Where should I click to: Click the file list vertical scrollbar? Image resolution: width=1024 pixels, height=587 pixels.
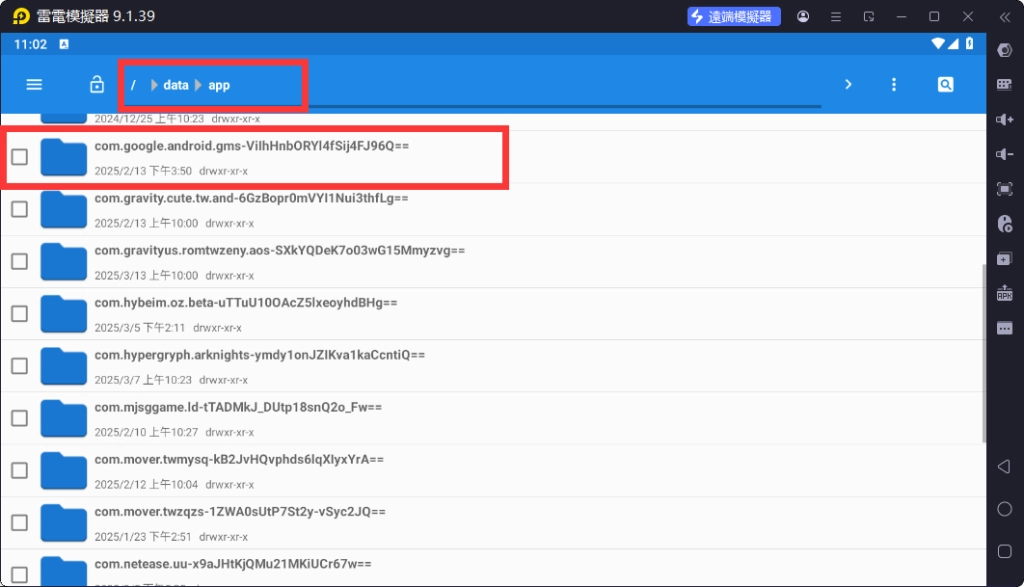(984, 353)
